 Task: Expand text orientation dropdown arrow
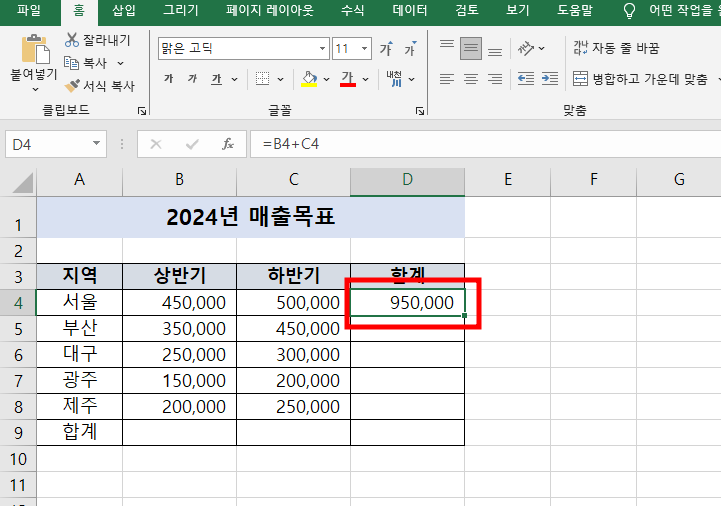542,48
